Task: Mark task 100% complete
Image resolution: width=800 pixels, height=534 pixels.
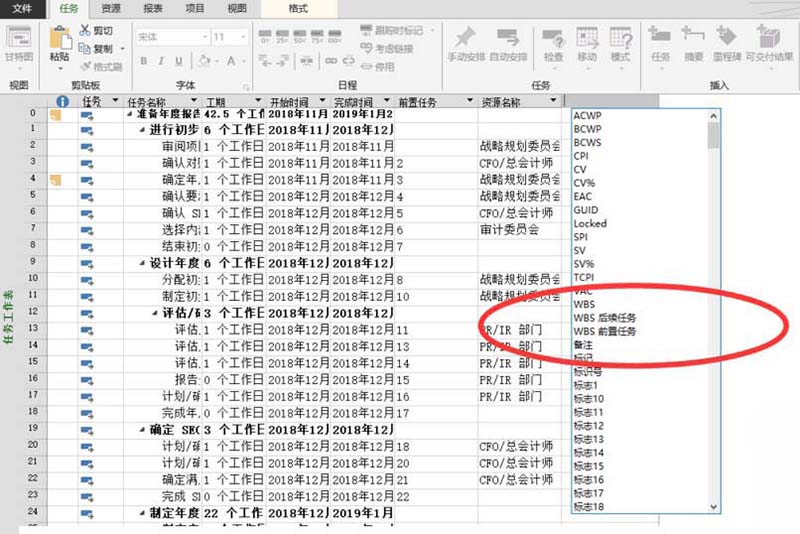Action: (x=334, y=36)
